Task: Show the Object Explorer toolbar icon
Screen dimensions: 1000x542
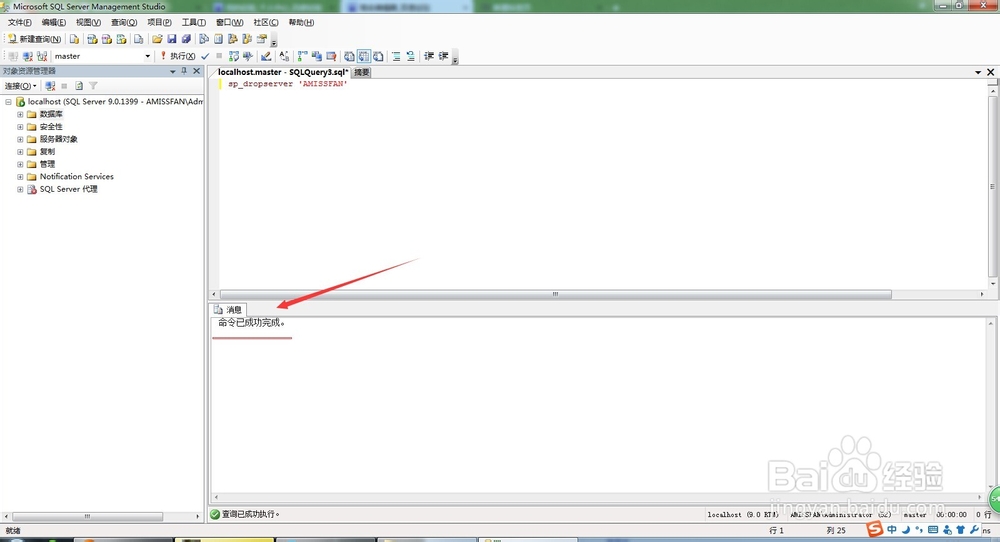Action: point(233,39)
